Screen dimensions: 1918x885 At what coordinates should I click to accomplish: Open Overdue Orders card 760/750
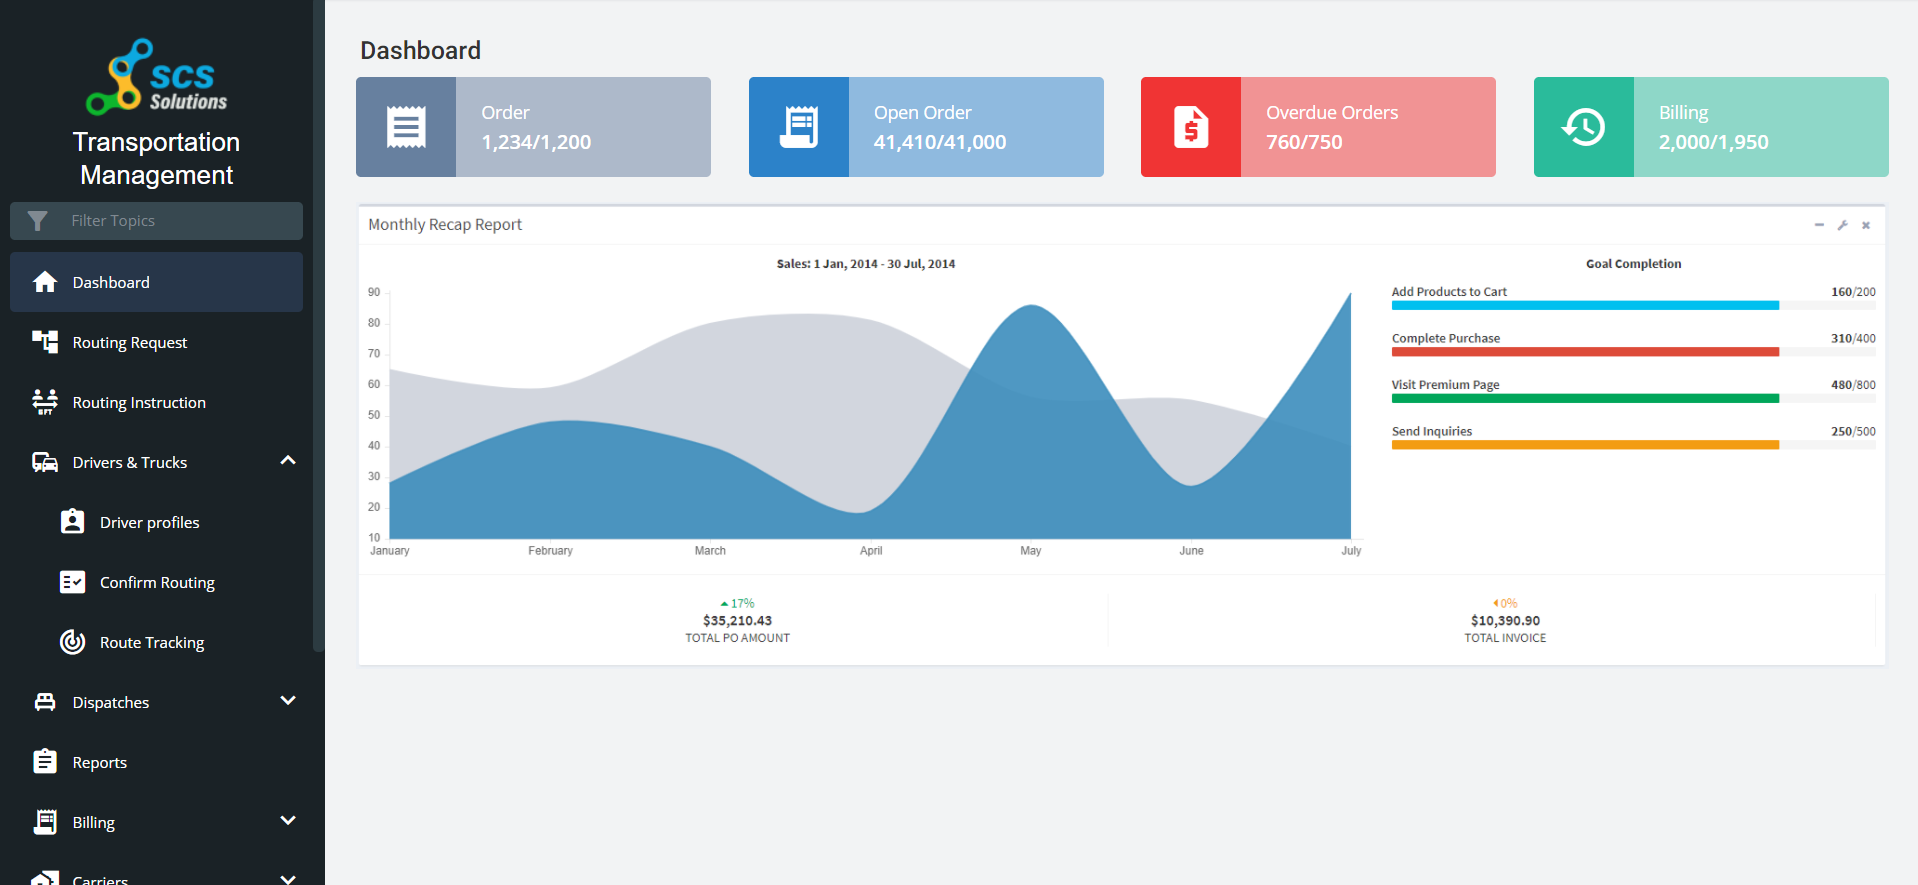pos(1318,127)
